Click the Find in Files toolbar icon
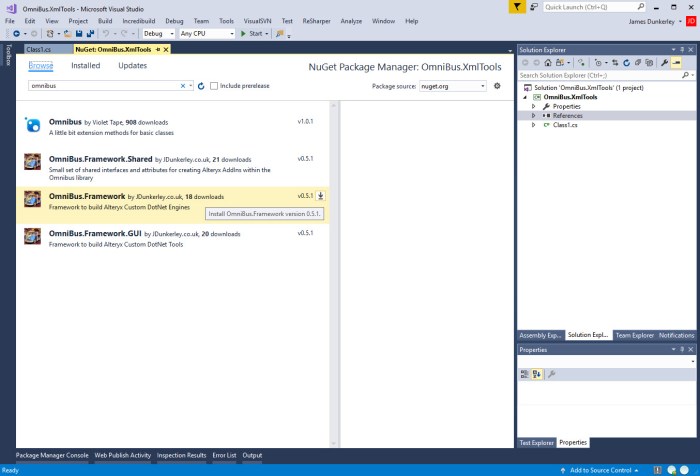Image resolution: width=700 pixels, height=476 pixels. pyautogui.click(x=279, y=33)
